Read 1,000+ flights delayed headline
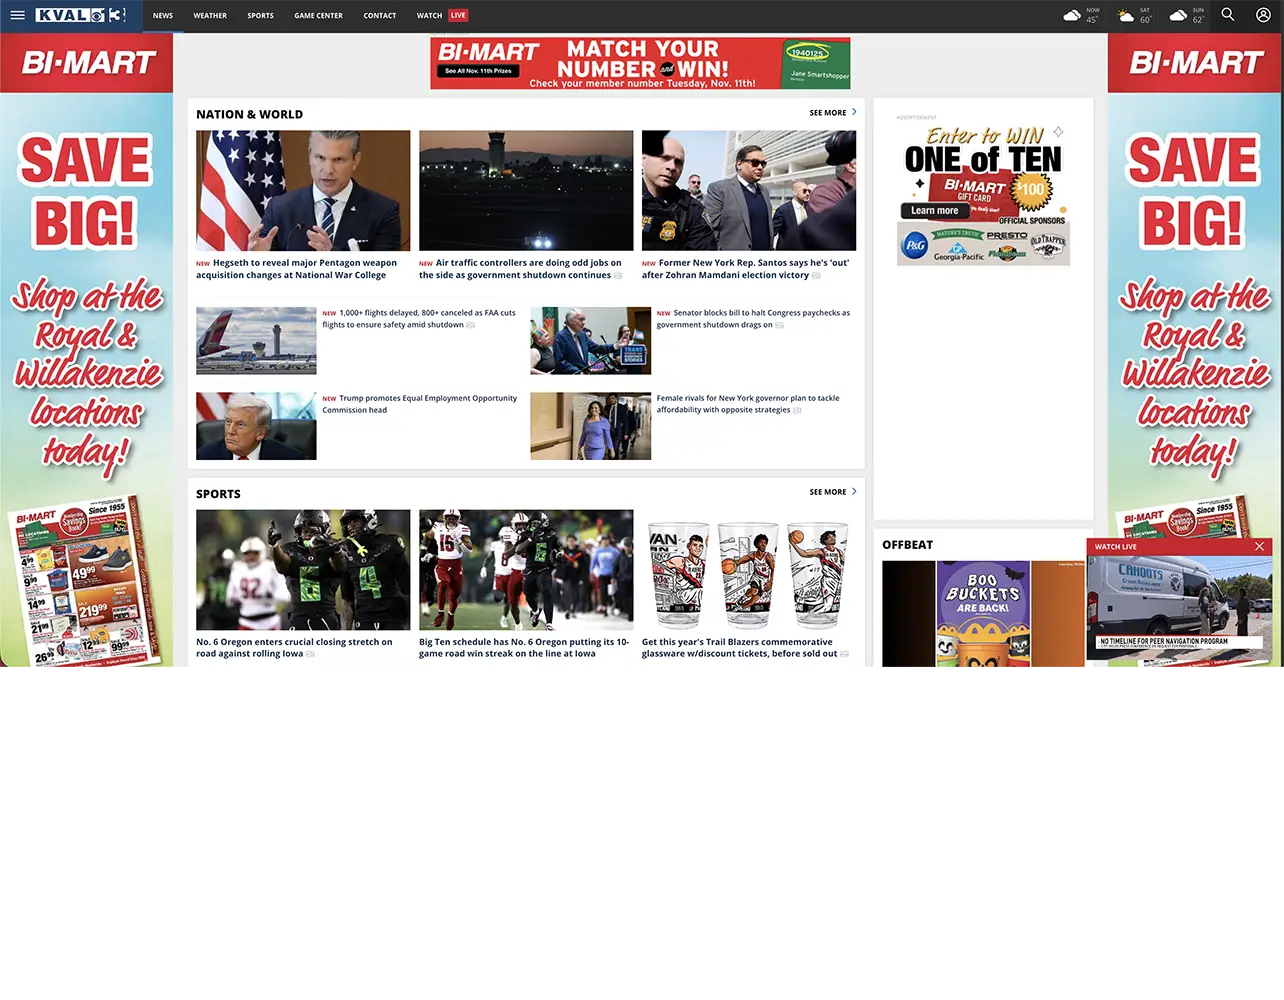Image resolution: width=1284 pixels, height=1000 pixels. 420,319
